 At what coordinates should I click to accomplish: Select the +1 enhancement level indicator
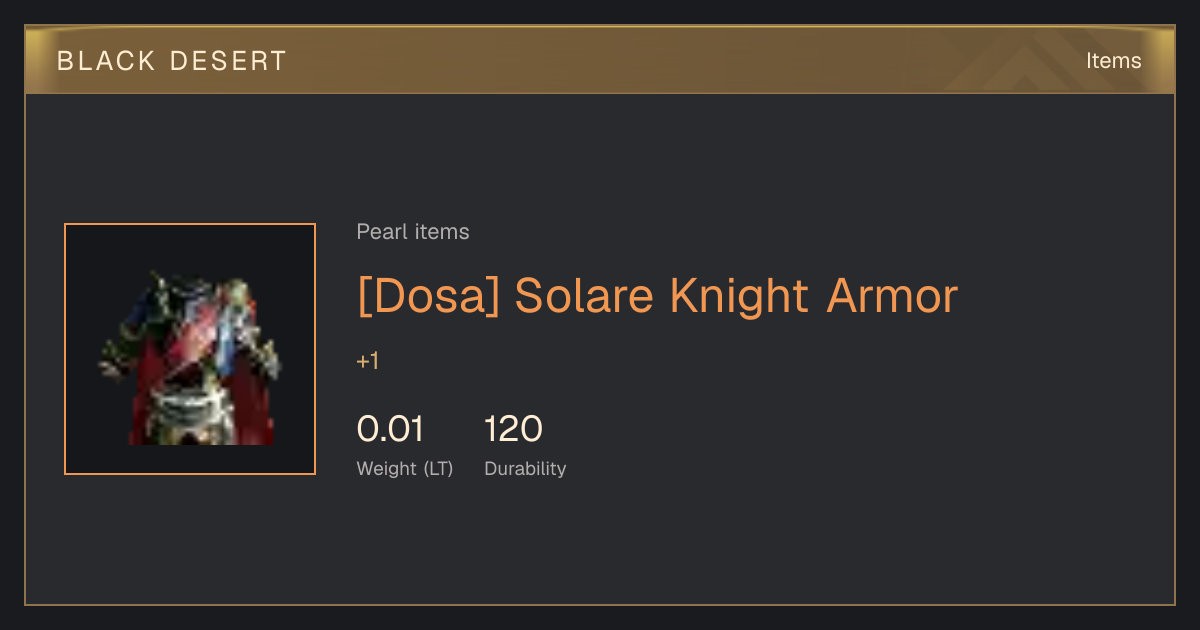click(x=368, y=361)
